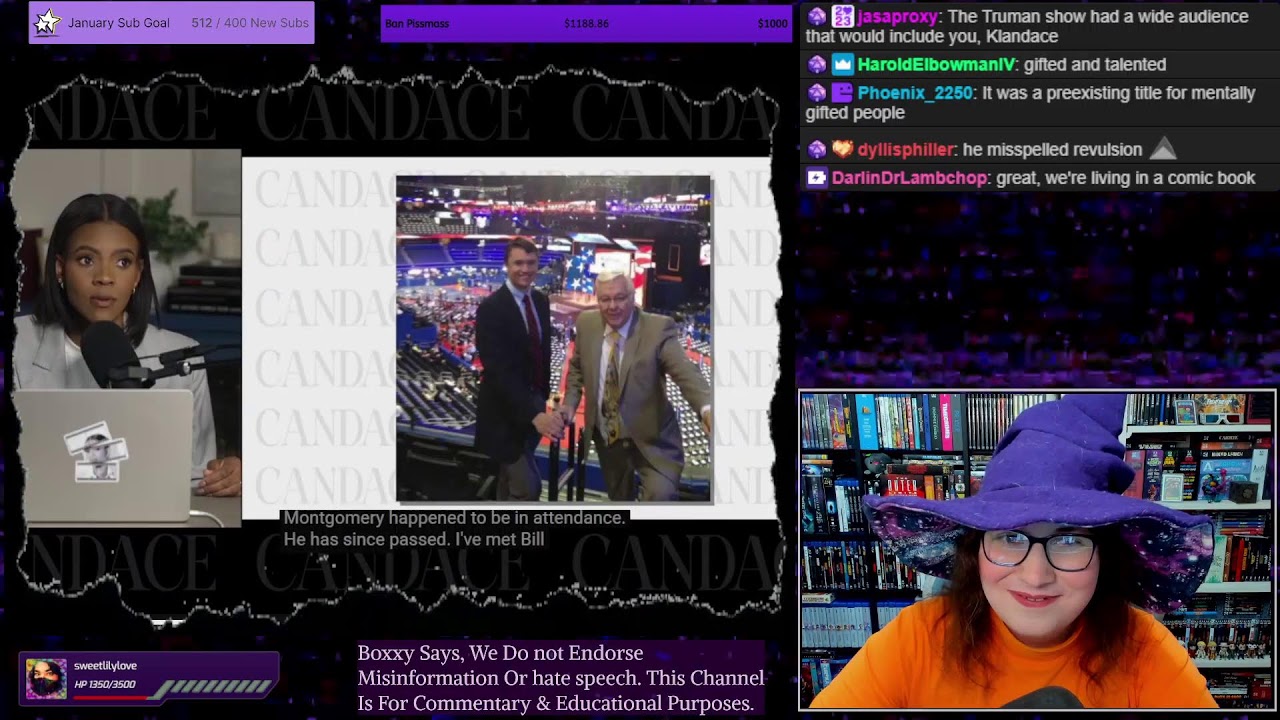Click the blue crown badge beside HaroldElbowmanIV
Viewport: 1280px width, 720px height.
pyautogui.click(x=842, y=65)
